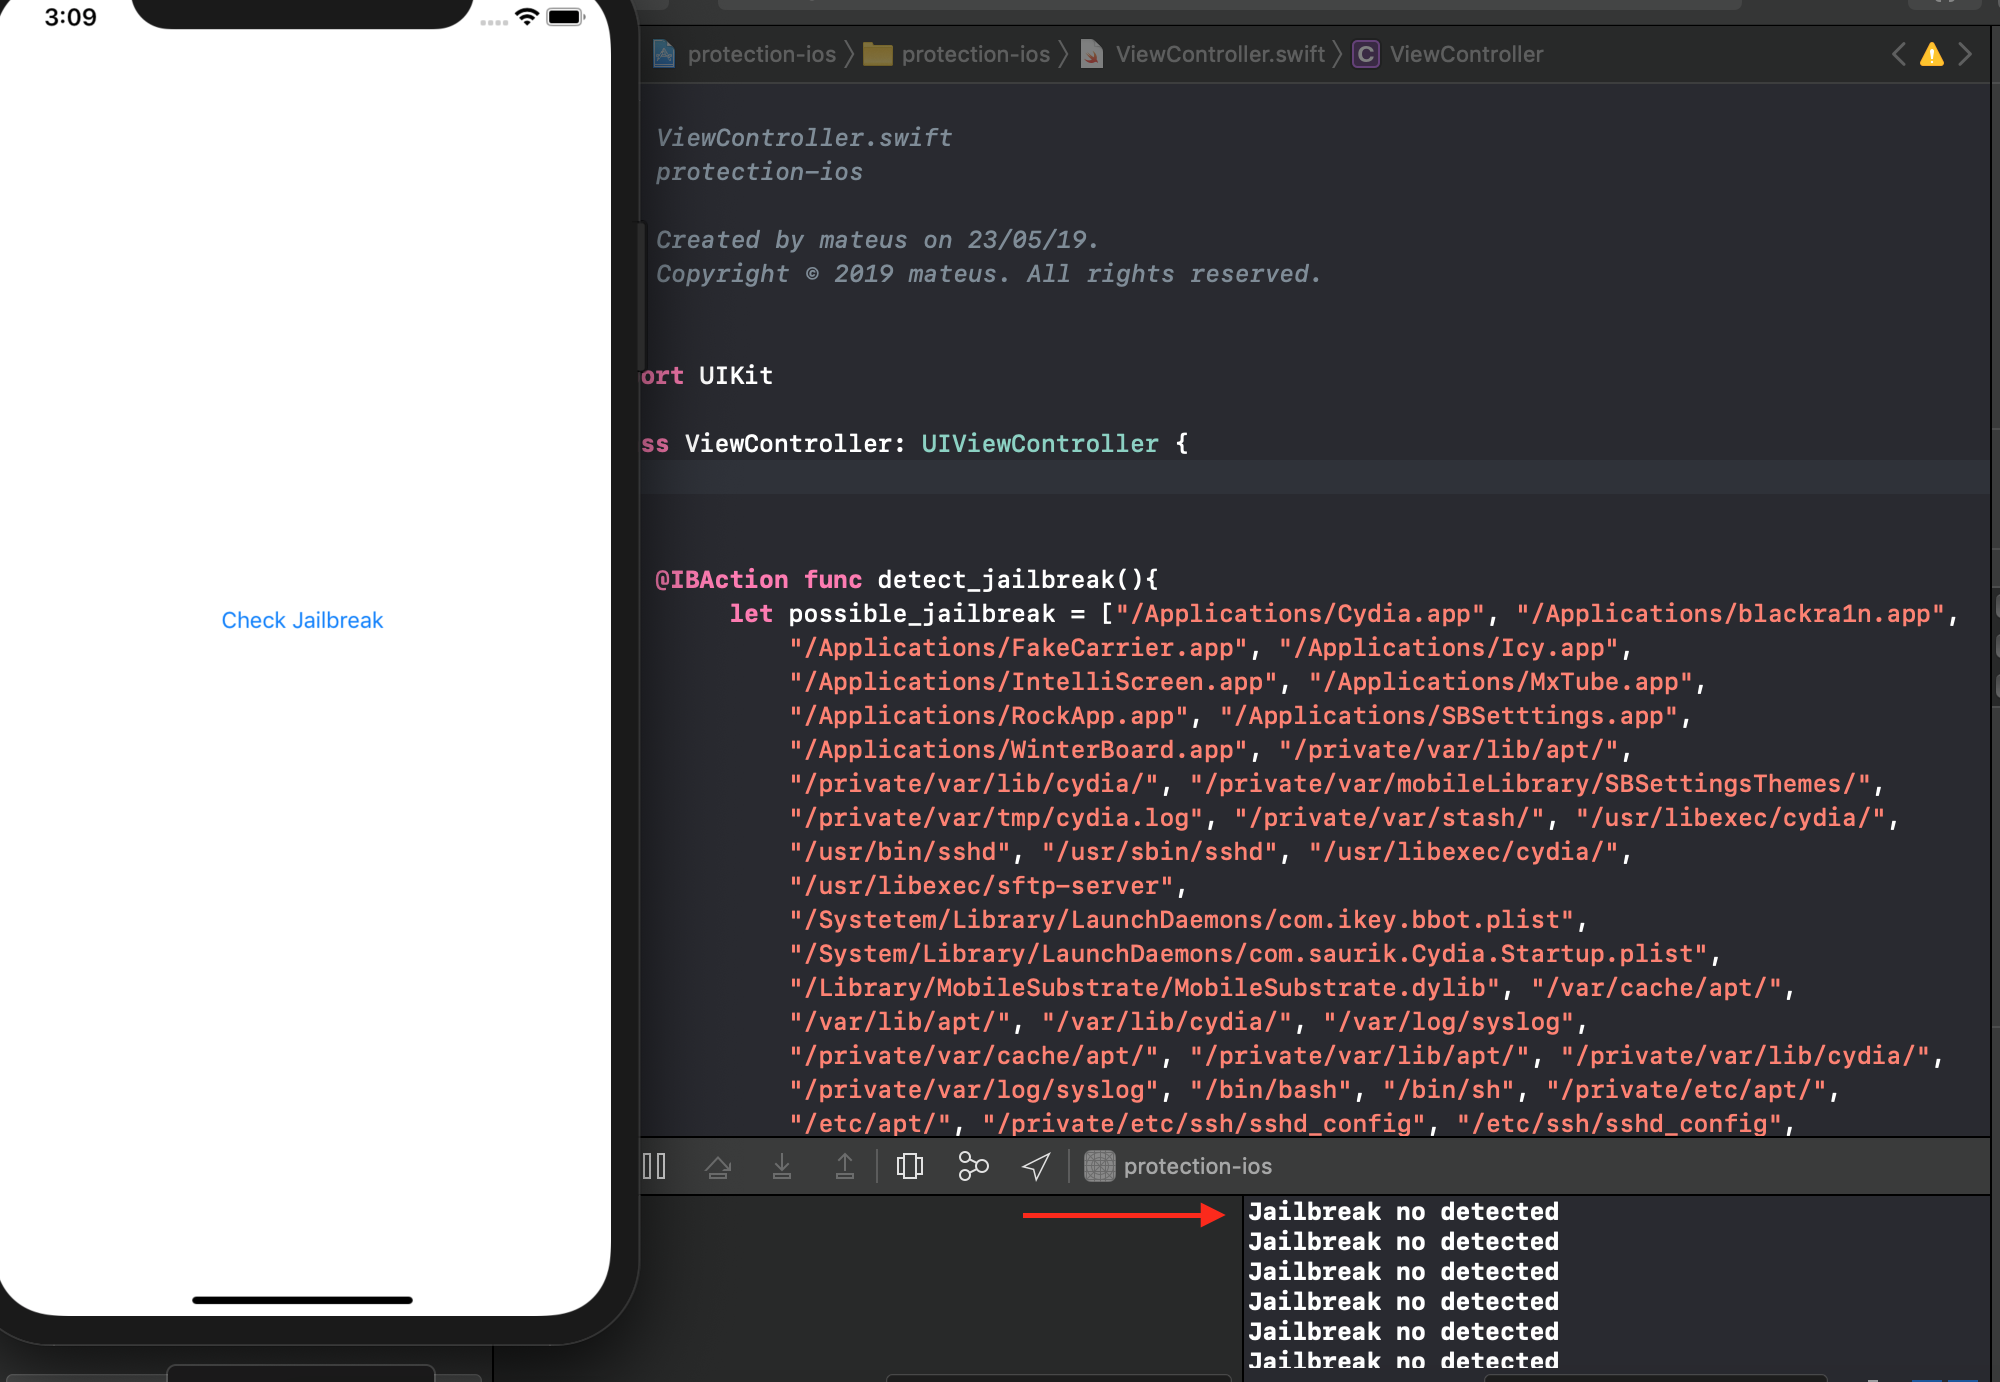Open the protection-ios folder breadcrumb

tap(975, 54)
